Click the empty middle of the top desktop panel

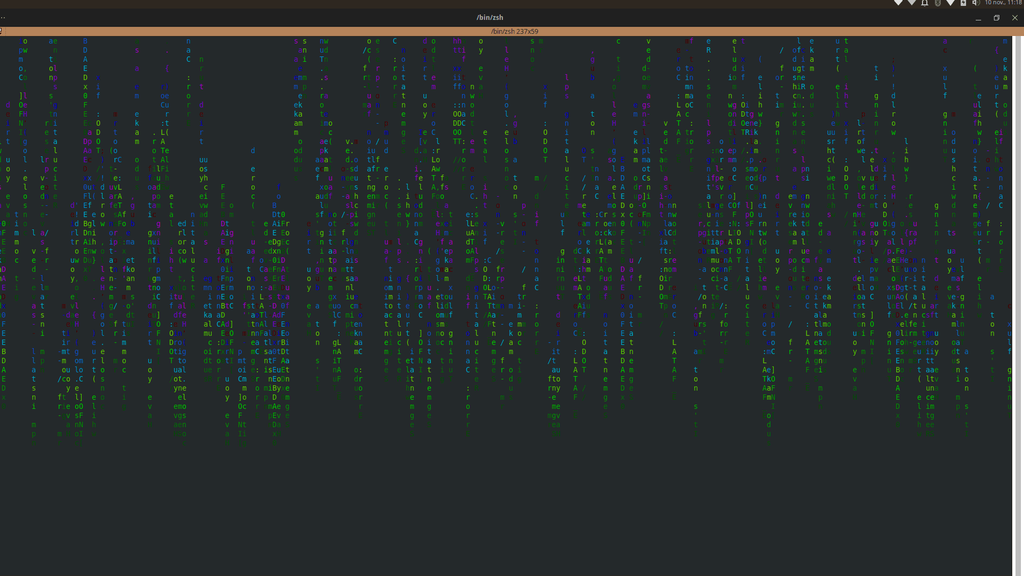[500, 4]
